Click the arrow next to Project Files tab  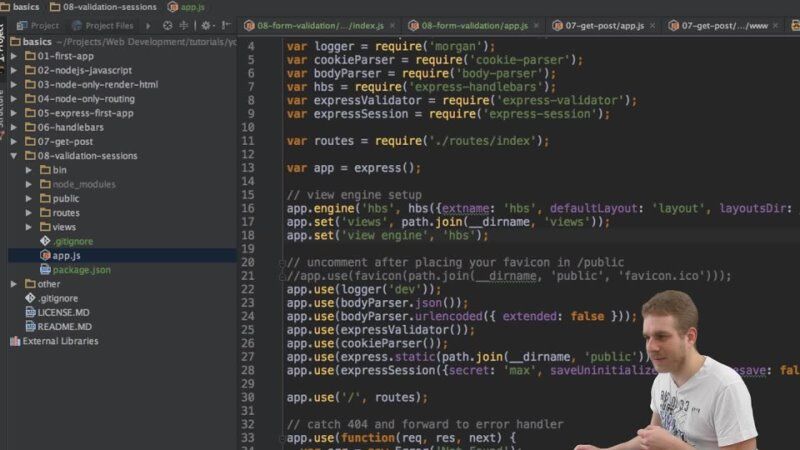pos(148,26)
